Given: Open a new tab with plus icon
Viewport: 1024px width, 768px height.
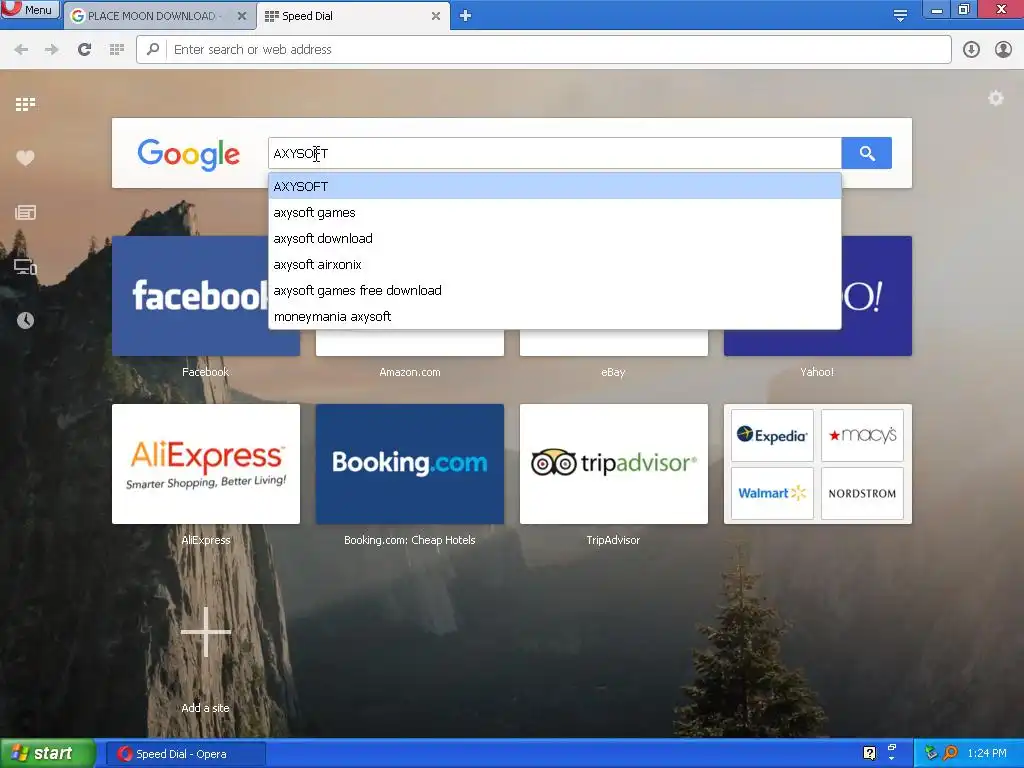Looking at the screenshot, I should tap(465, 16).
